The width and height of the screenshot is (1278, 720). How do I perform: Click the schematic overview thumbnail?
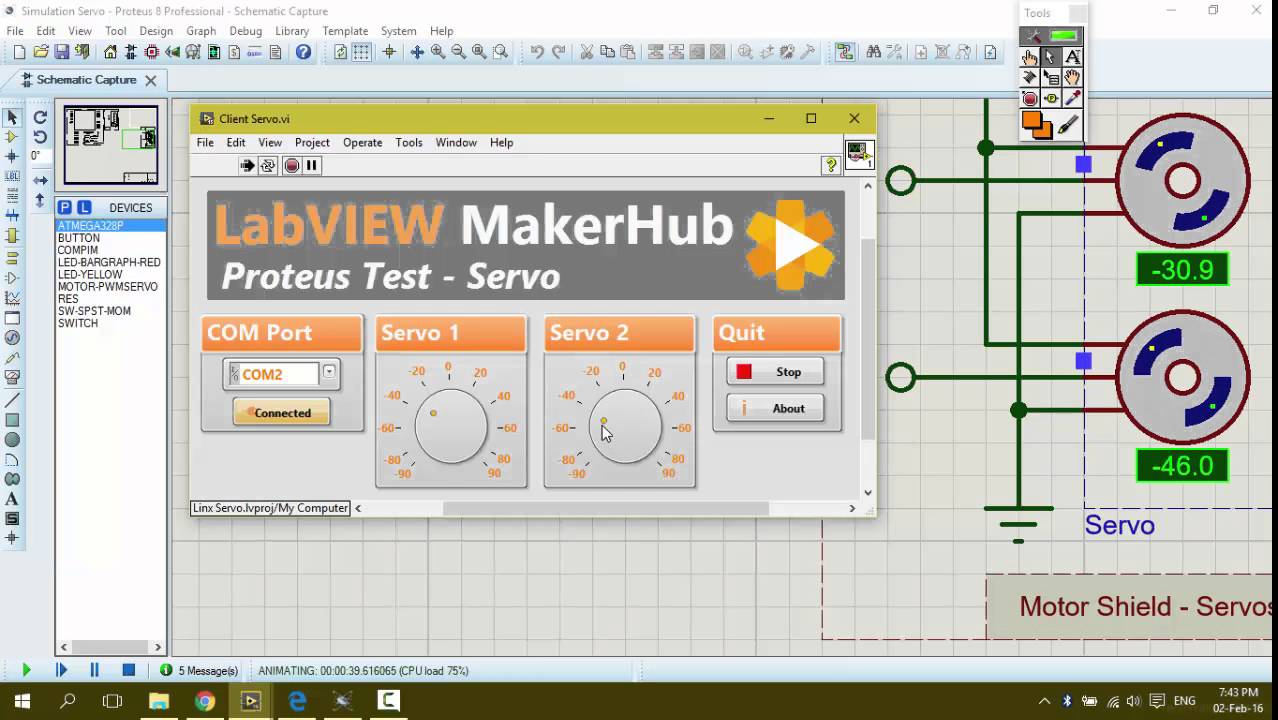(x=111, y=145)
